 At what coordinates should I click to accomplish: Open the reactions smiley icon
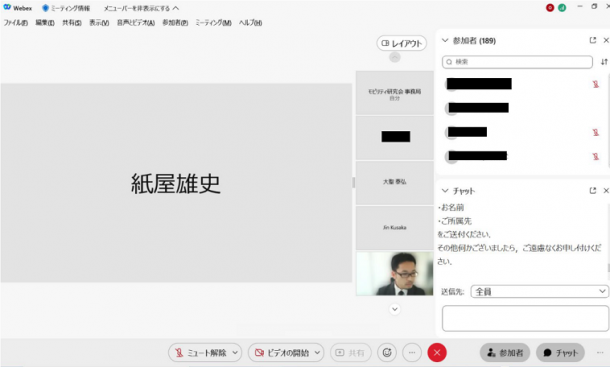pos(387,353)
